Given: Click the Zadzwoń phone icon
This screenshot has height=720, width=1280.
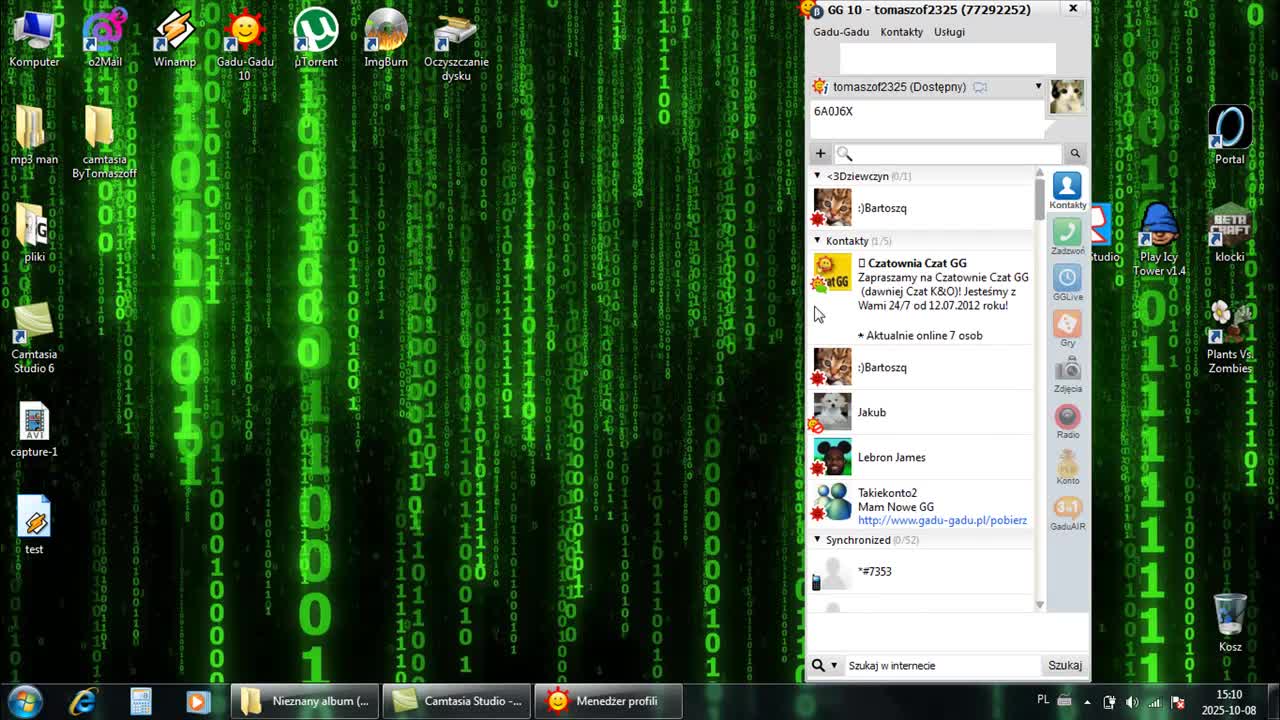Looking at the screenshot, I should pos(1067,235).
